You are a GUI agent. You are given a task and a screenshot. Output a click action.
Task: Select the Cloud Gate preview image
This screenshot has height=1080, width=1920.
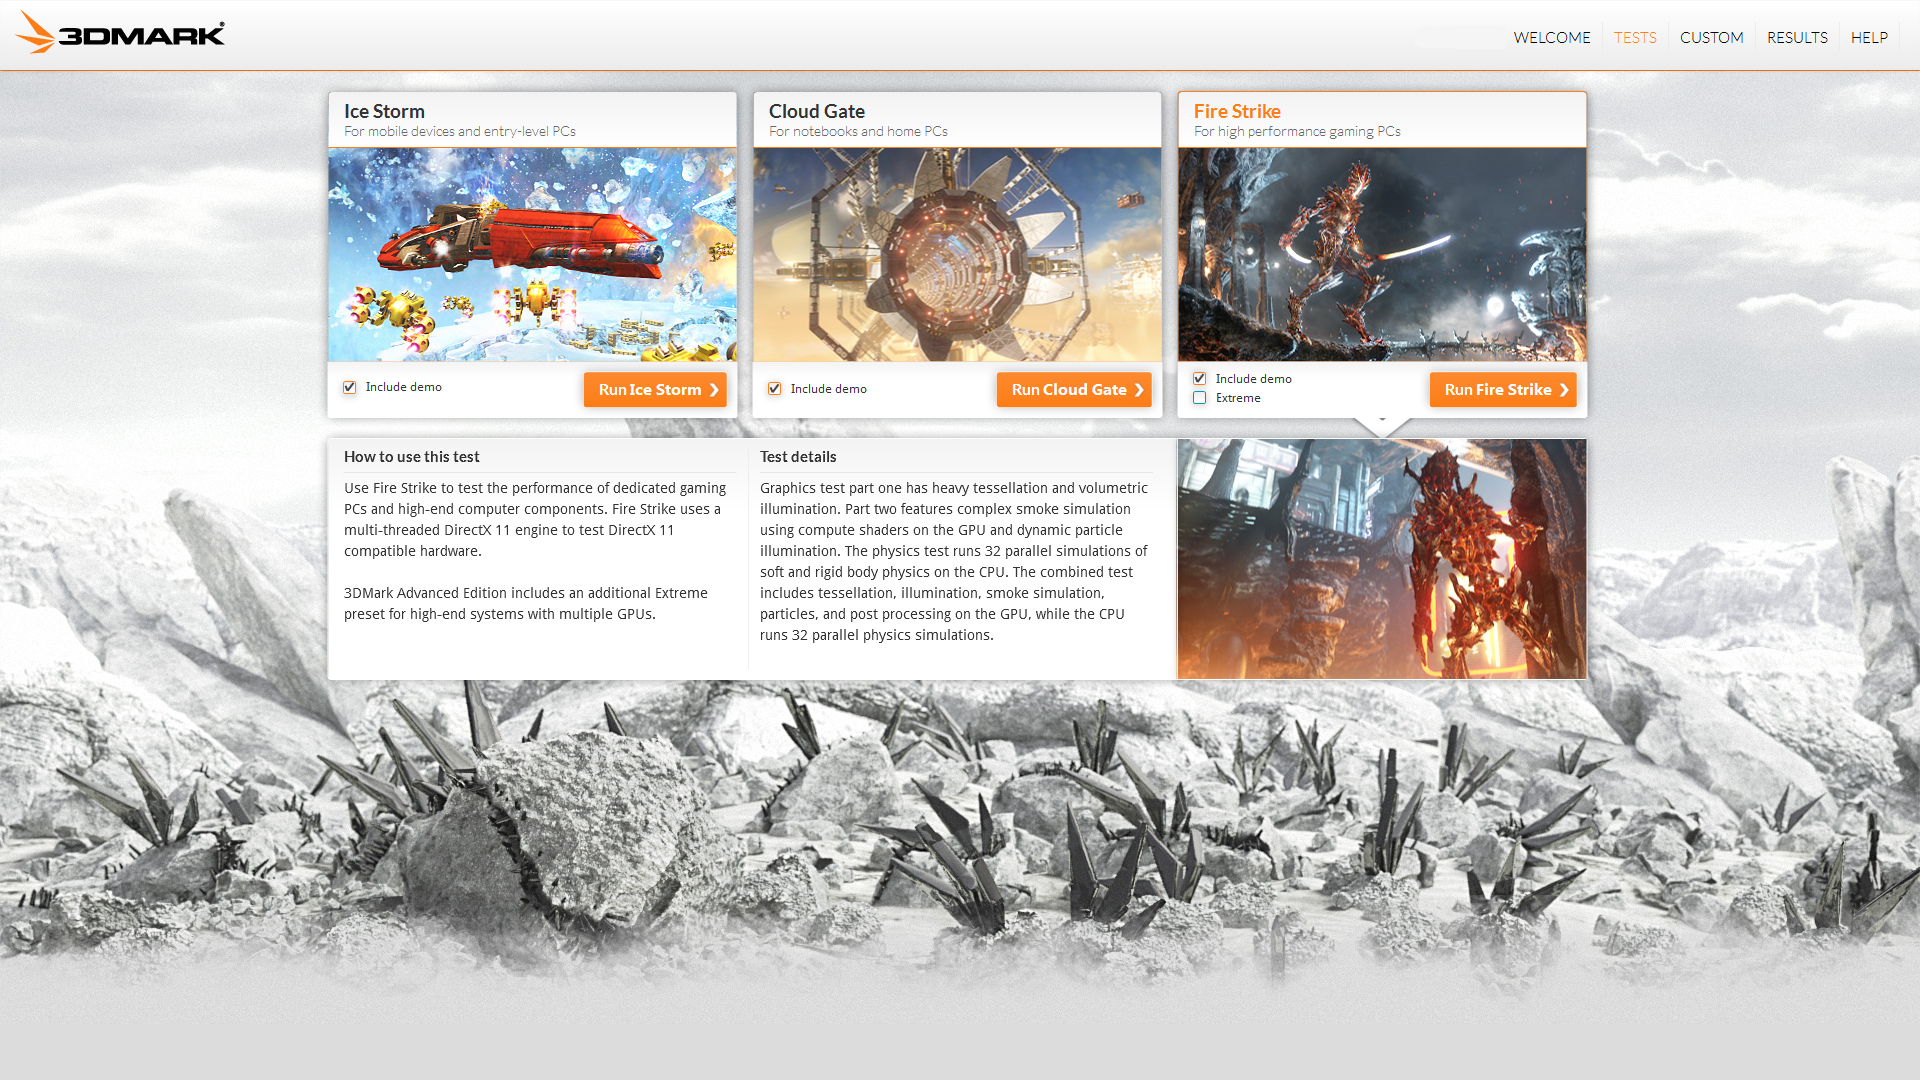pos(957,254)
